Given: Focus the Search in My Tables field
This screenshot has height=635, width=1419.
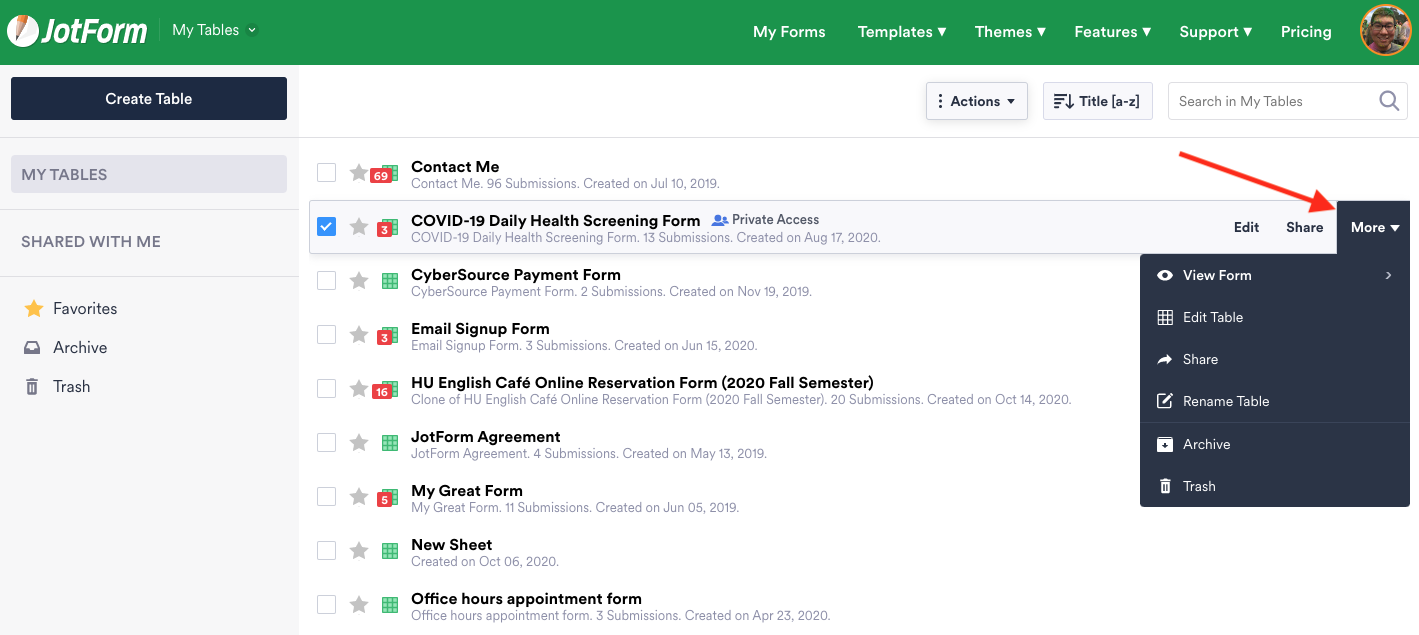Looking at the screenshot, I should (x=1270, y=101).
